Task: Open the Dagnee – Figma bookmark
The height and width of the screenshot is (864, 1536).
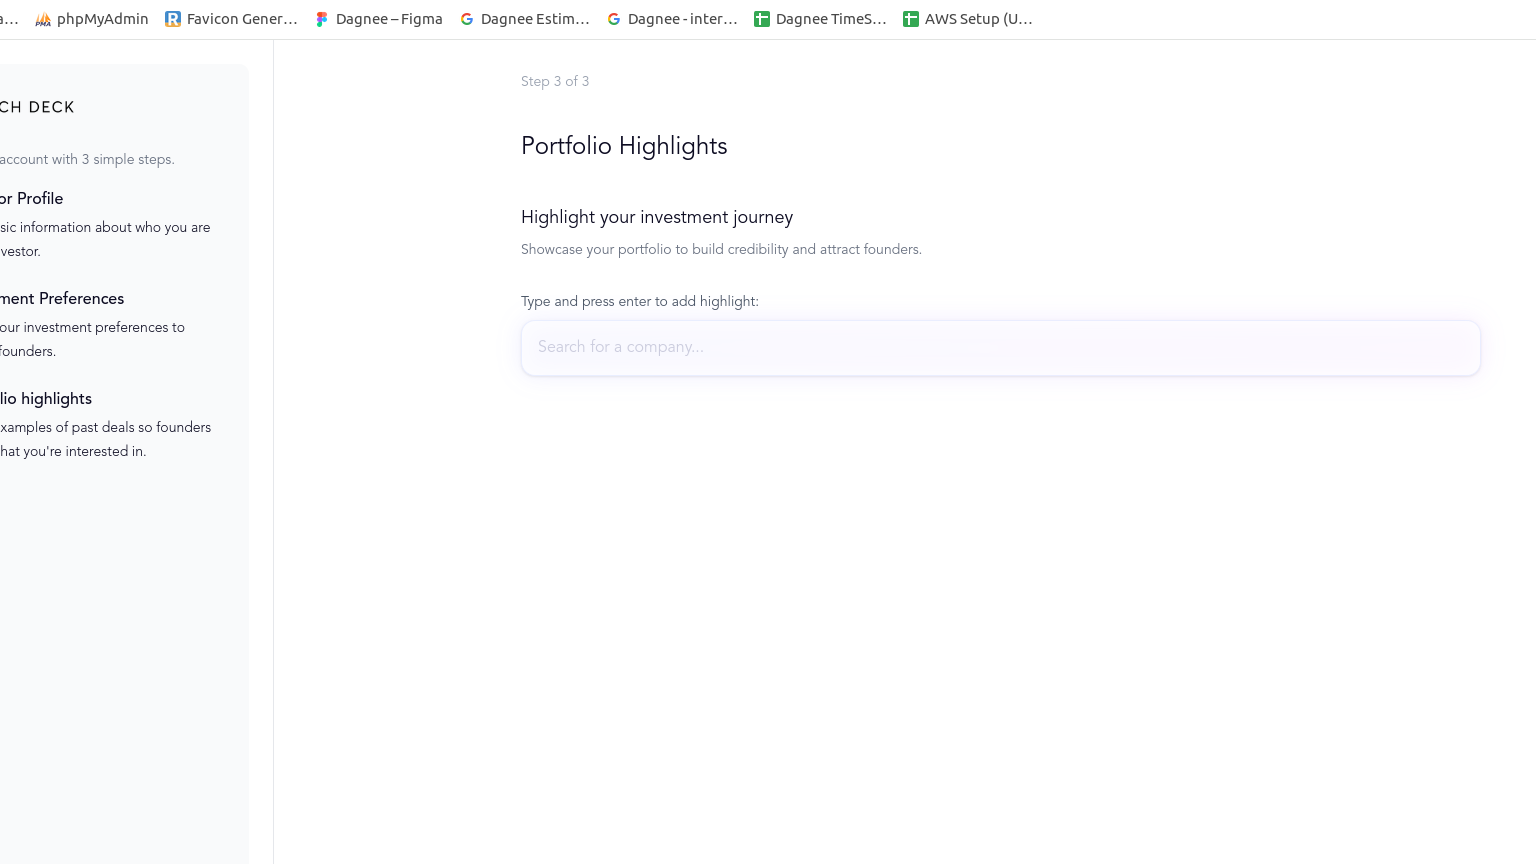Action: pos(379,19)
